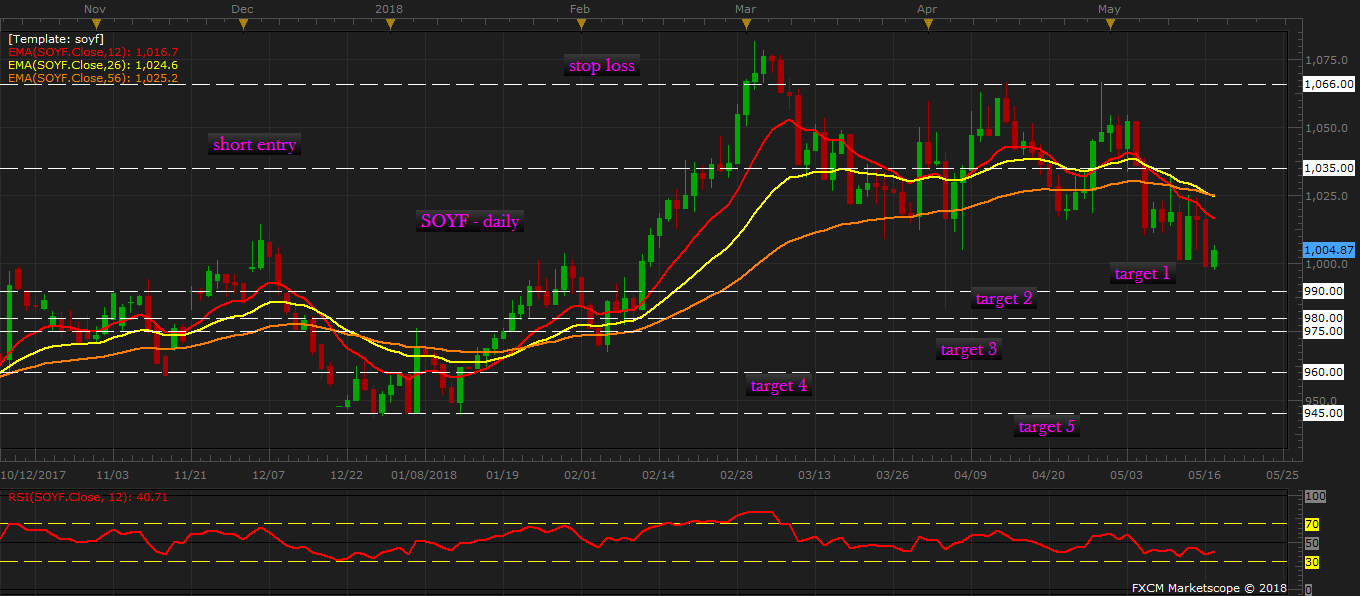Click the 945.00 price line label
This screenshot has height=596, width=1360.
tap(1323, 412)
